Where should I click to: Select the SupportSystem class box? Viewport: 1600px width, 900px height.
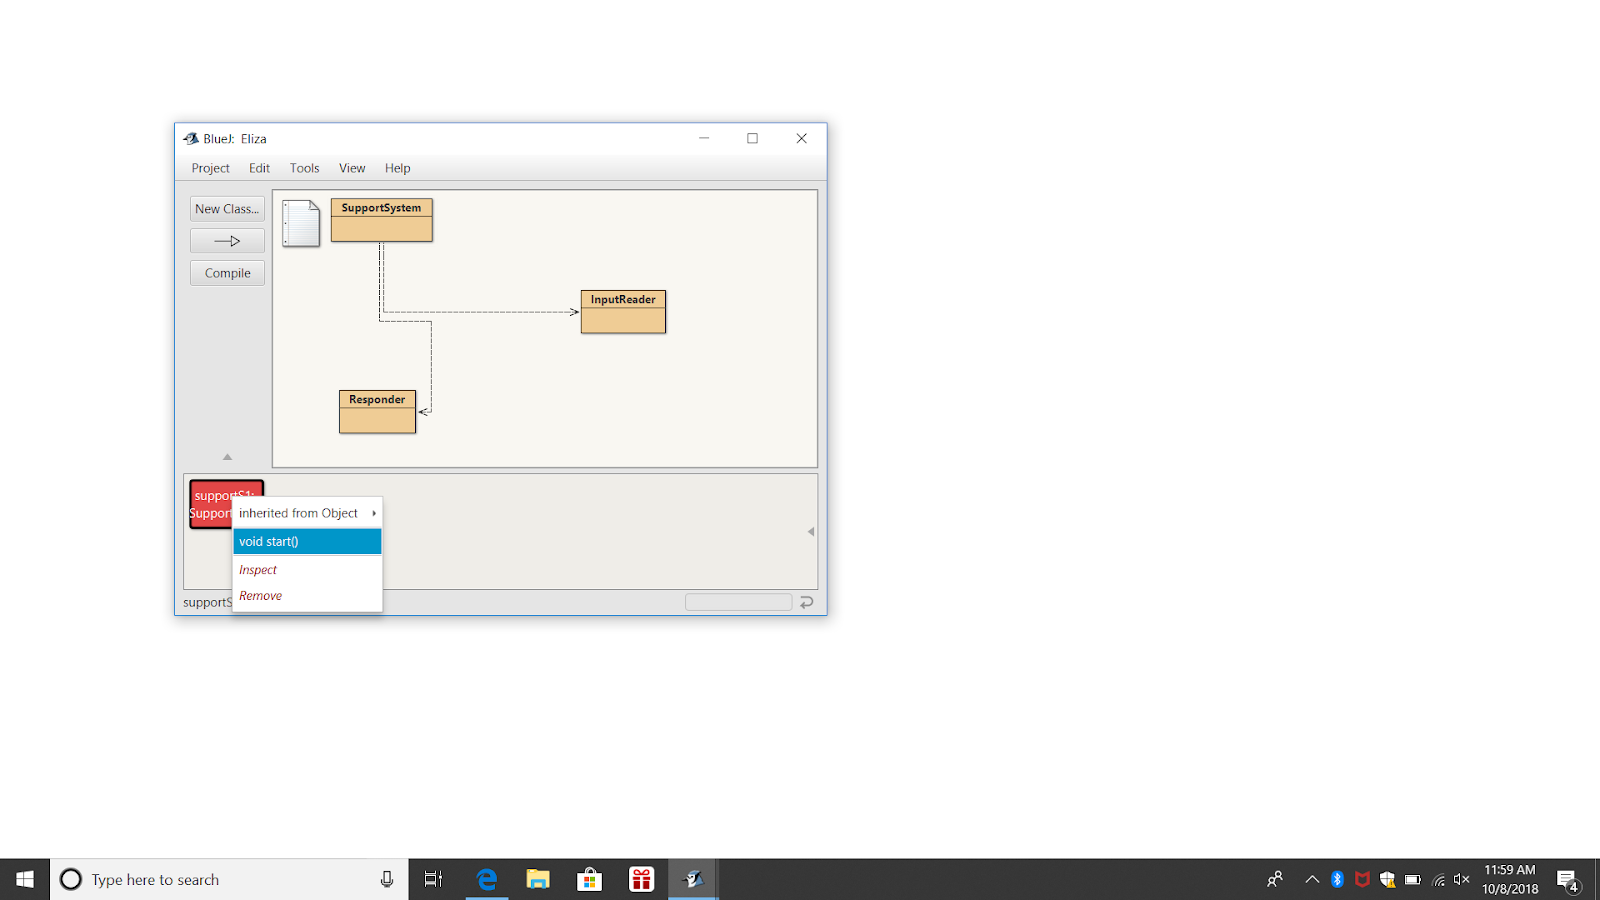click(382, 220)
